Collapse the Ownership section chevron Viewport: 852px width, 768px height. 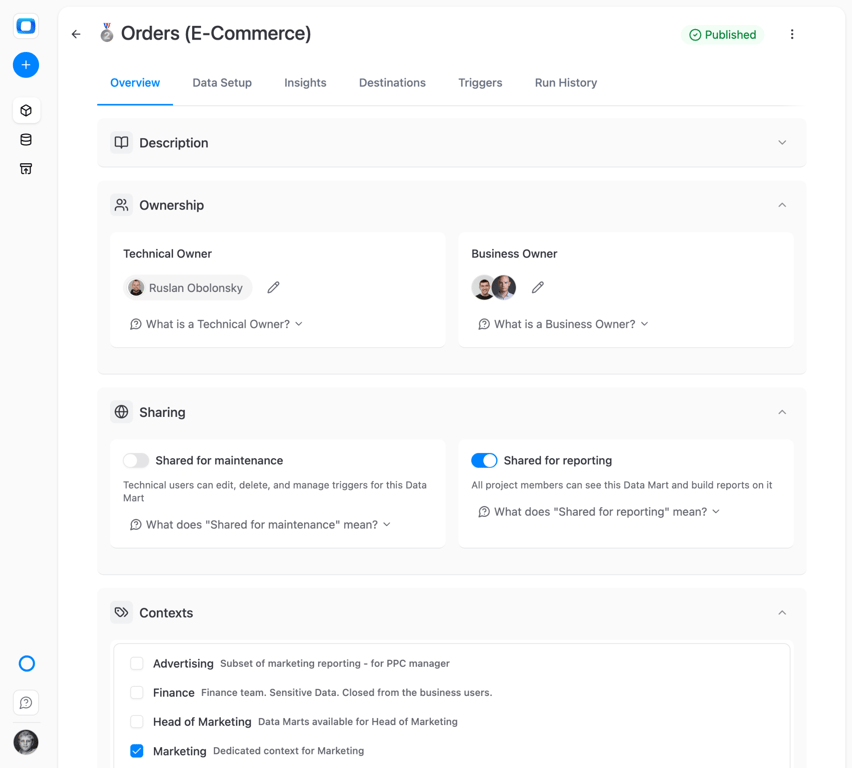point(782,205)
